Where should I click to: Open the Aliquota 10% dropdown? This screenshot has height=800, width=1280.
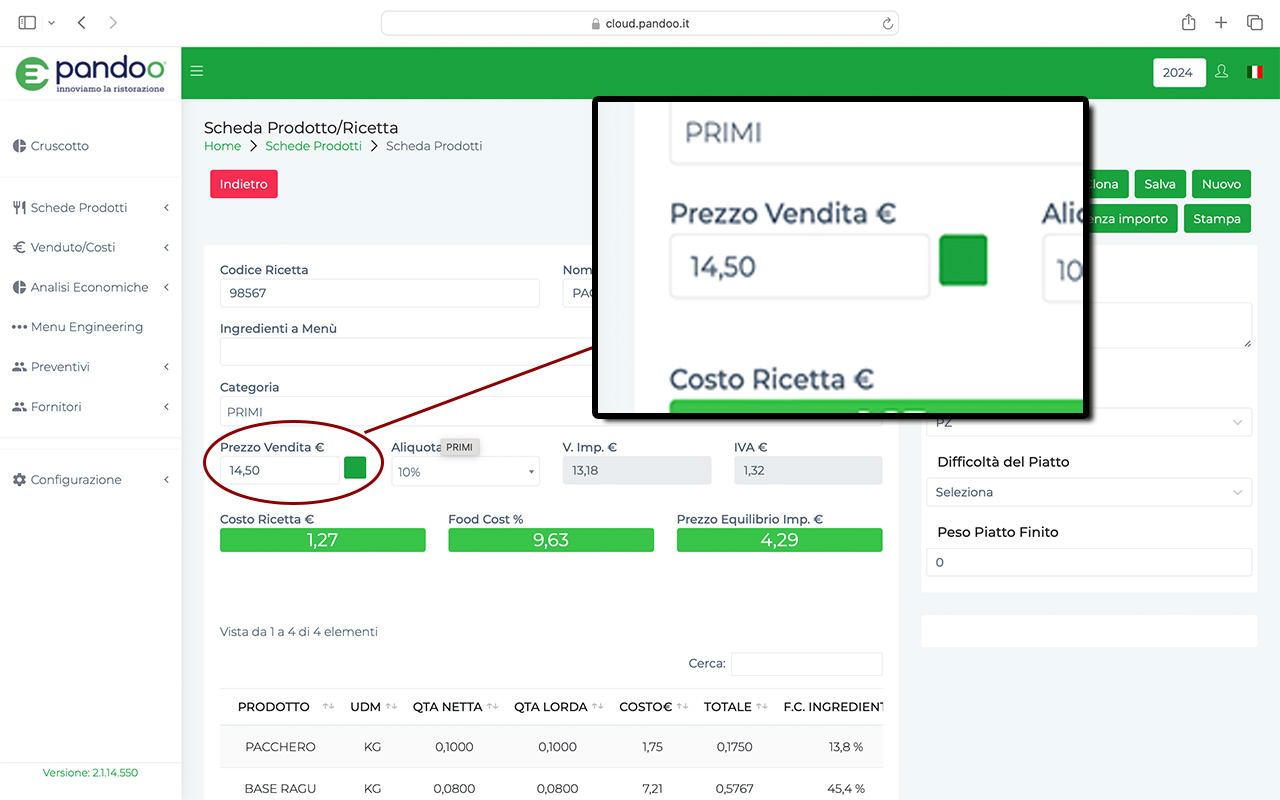coord(465,471)
